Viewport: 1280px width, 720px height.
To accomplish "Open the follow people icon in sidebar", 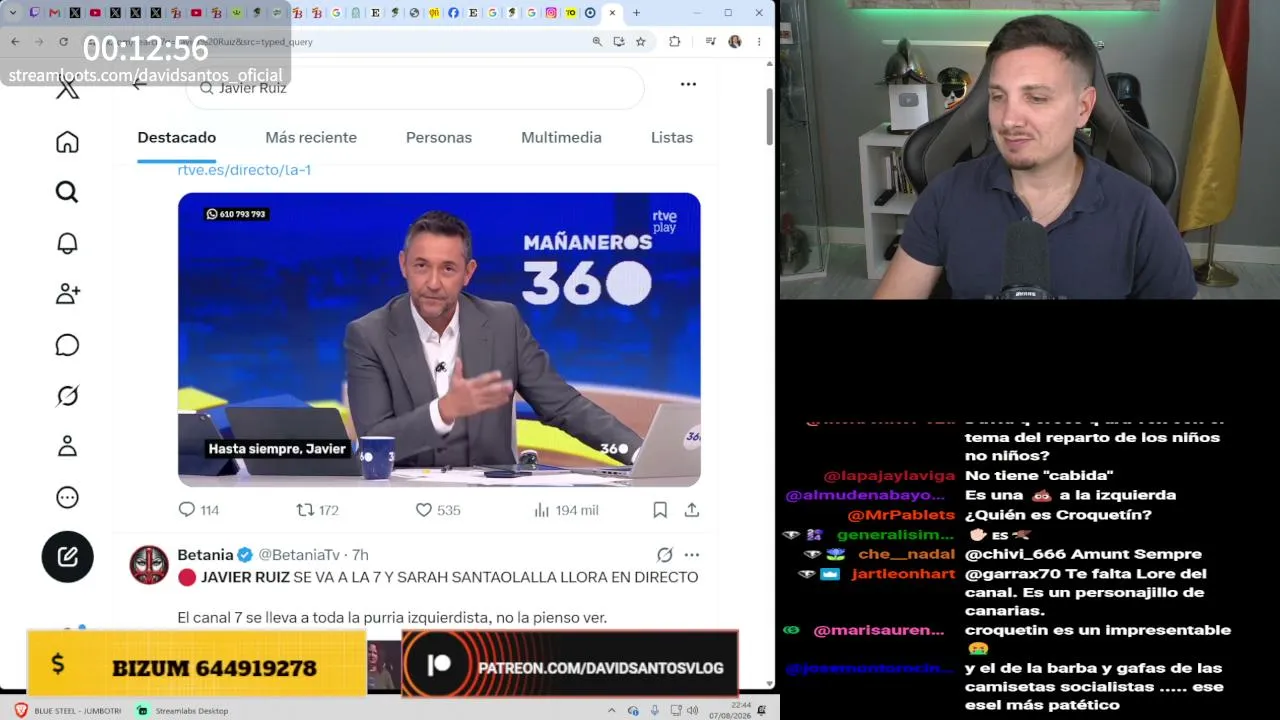I will [x=67, y=294].
